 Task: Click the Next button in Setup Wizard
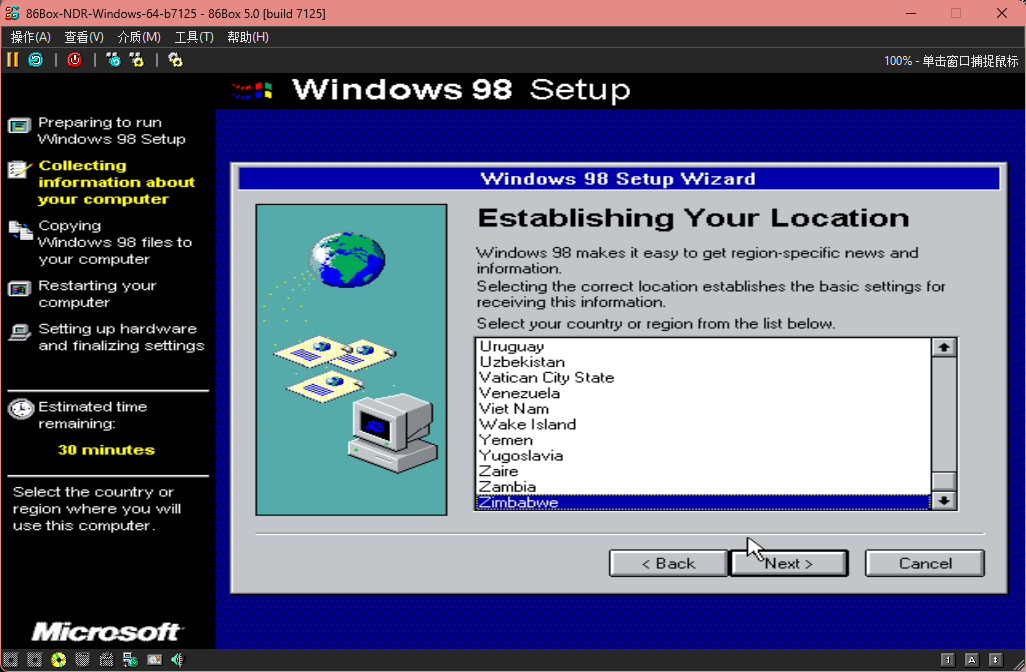789,563
